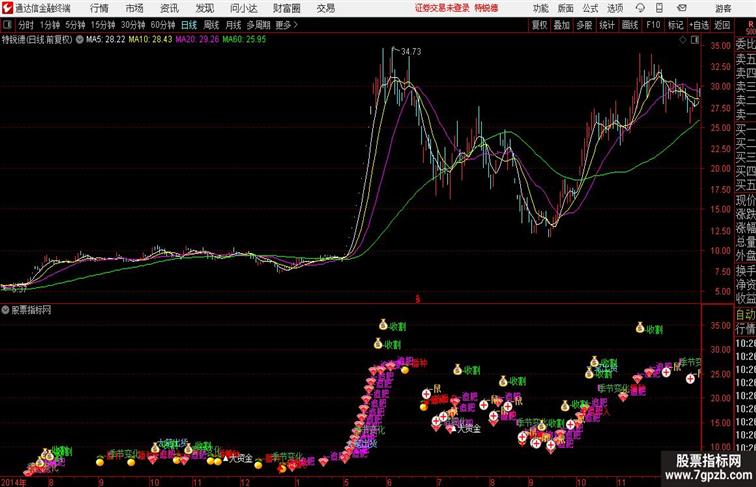Open the headset customer service icon
Image resolution: width=756 pixels, height=487 pixels.
coord(640,8)
